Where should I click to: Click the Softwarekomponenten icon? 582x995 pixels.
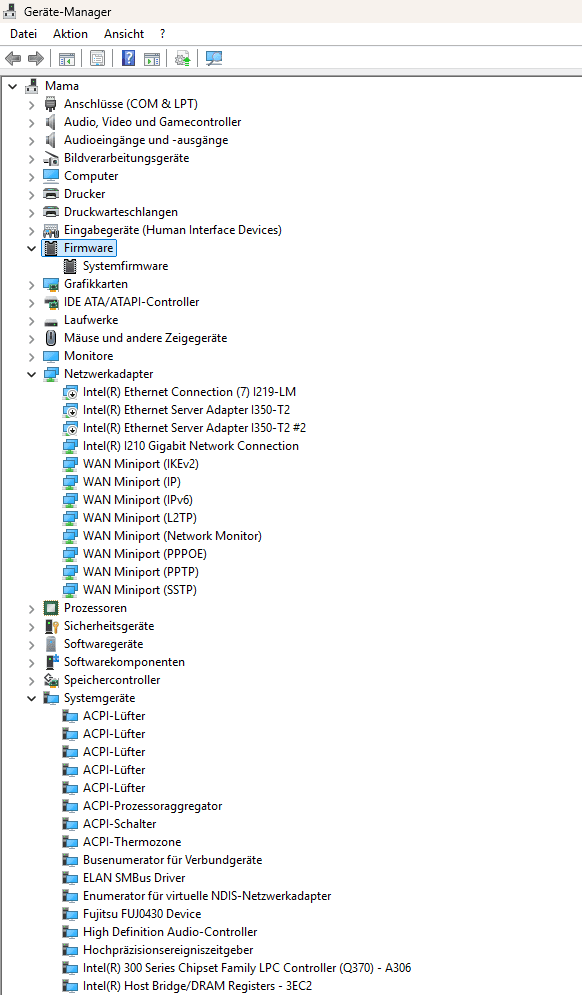51,662
